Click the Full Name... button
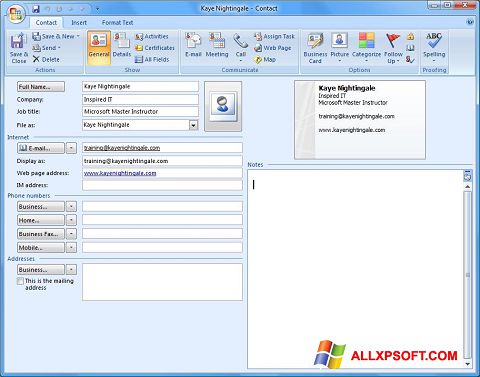 (x=41, y=87)
